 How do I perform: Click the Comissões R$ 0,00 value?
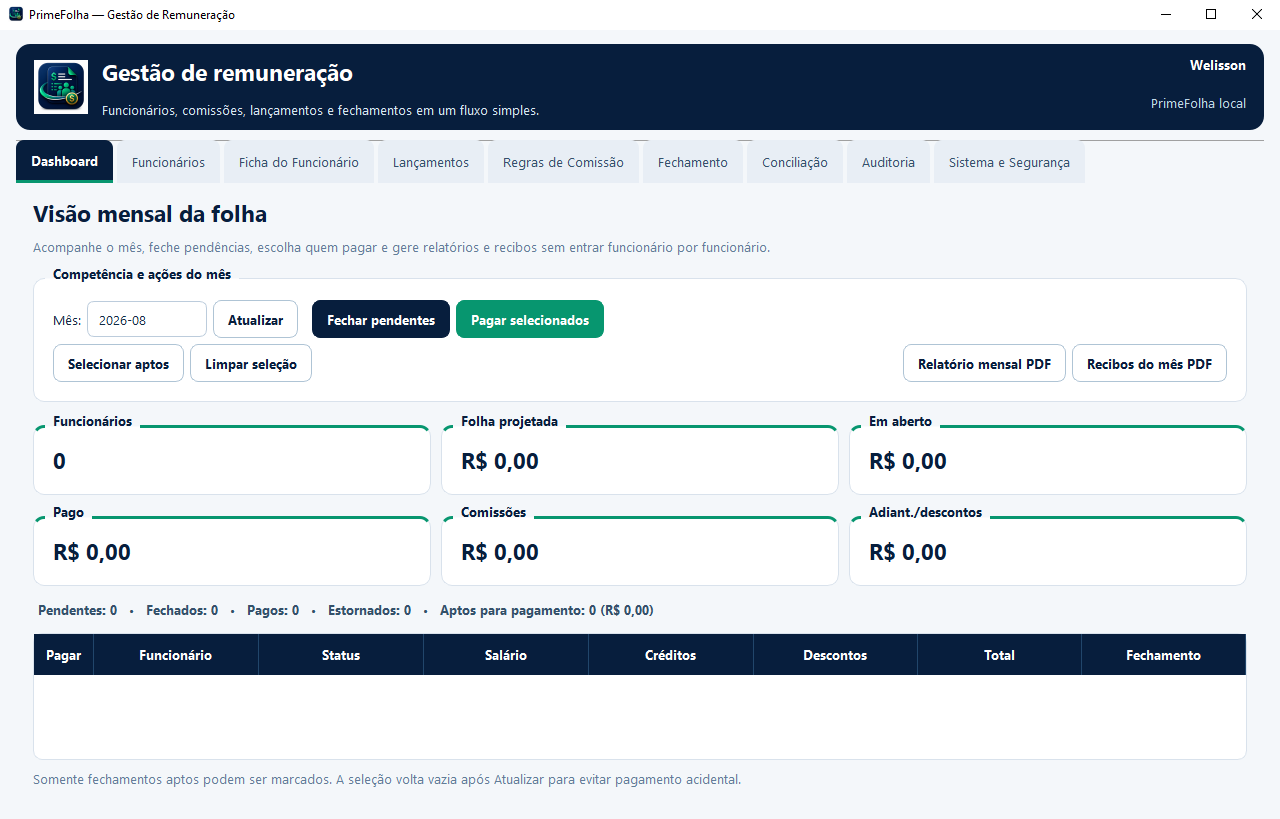[x=500, y=552]
